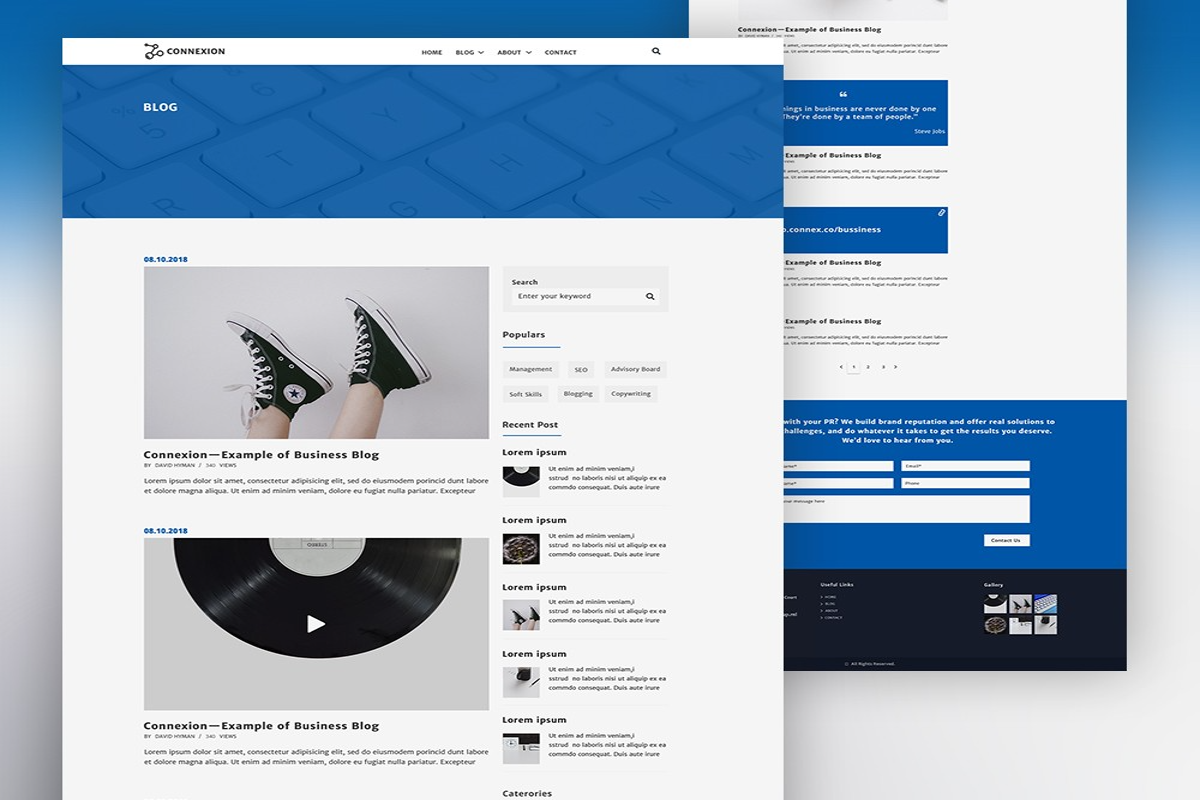Open the Connexion—Example of Business Blog post title
Viewport: 1200px width, 800px height.
264,454
